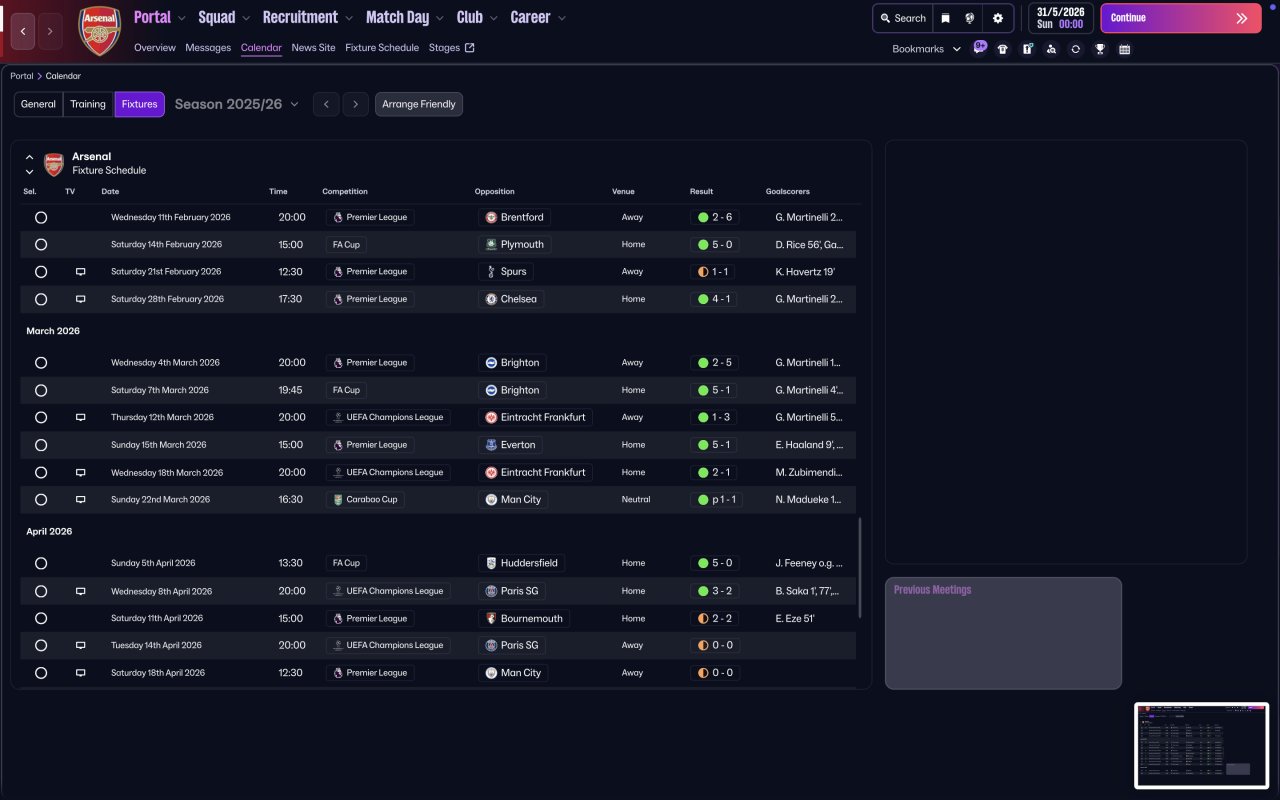This screenshot has width=1280, height=800.
Task: Click the page preview thumbnail in the corner
Action: (x=1201, y=745)
